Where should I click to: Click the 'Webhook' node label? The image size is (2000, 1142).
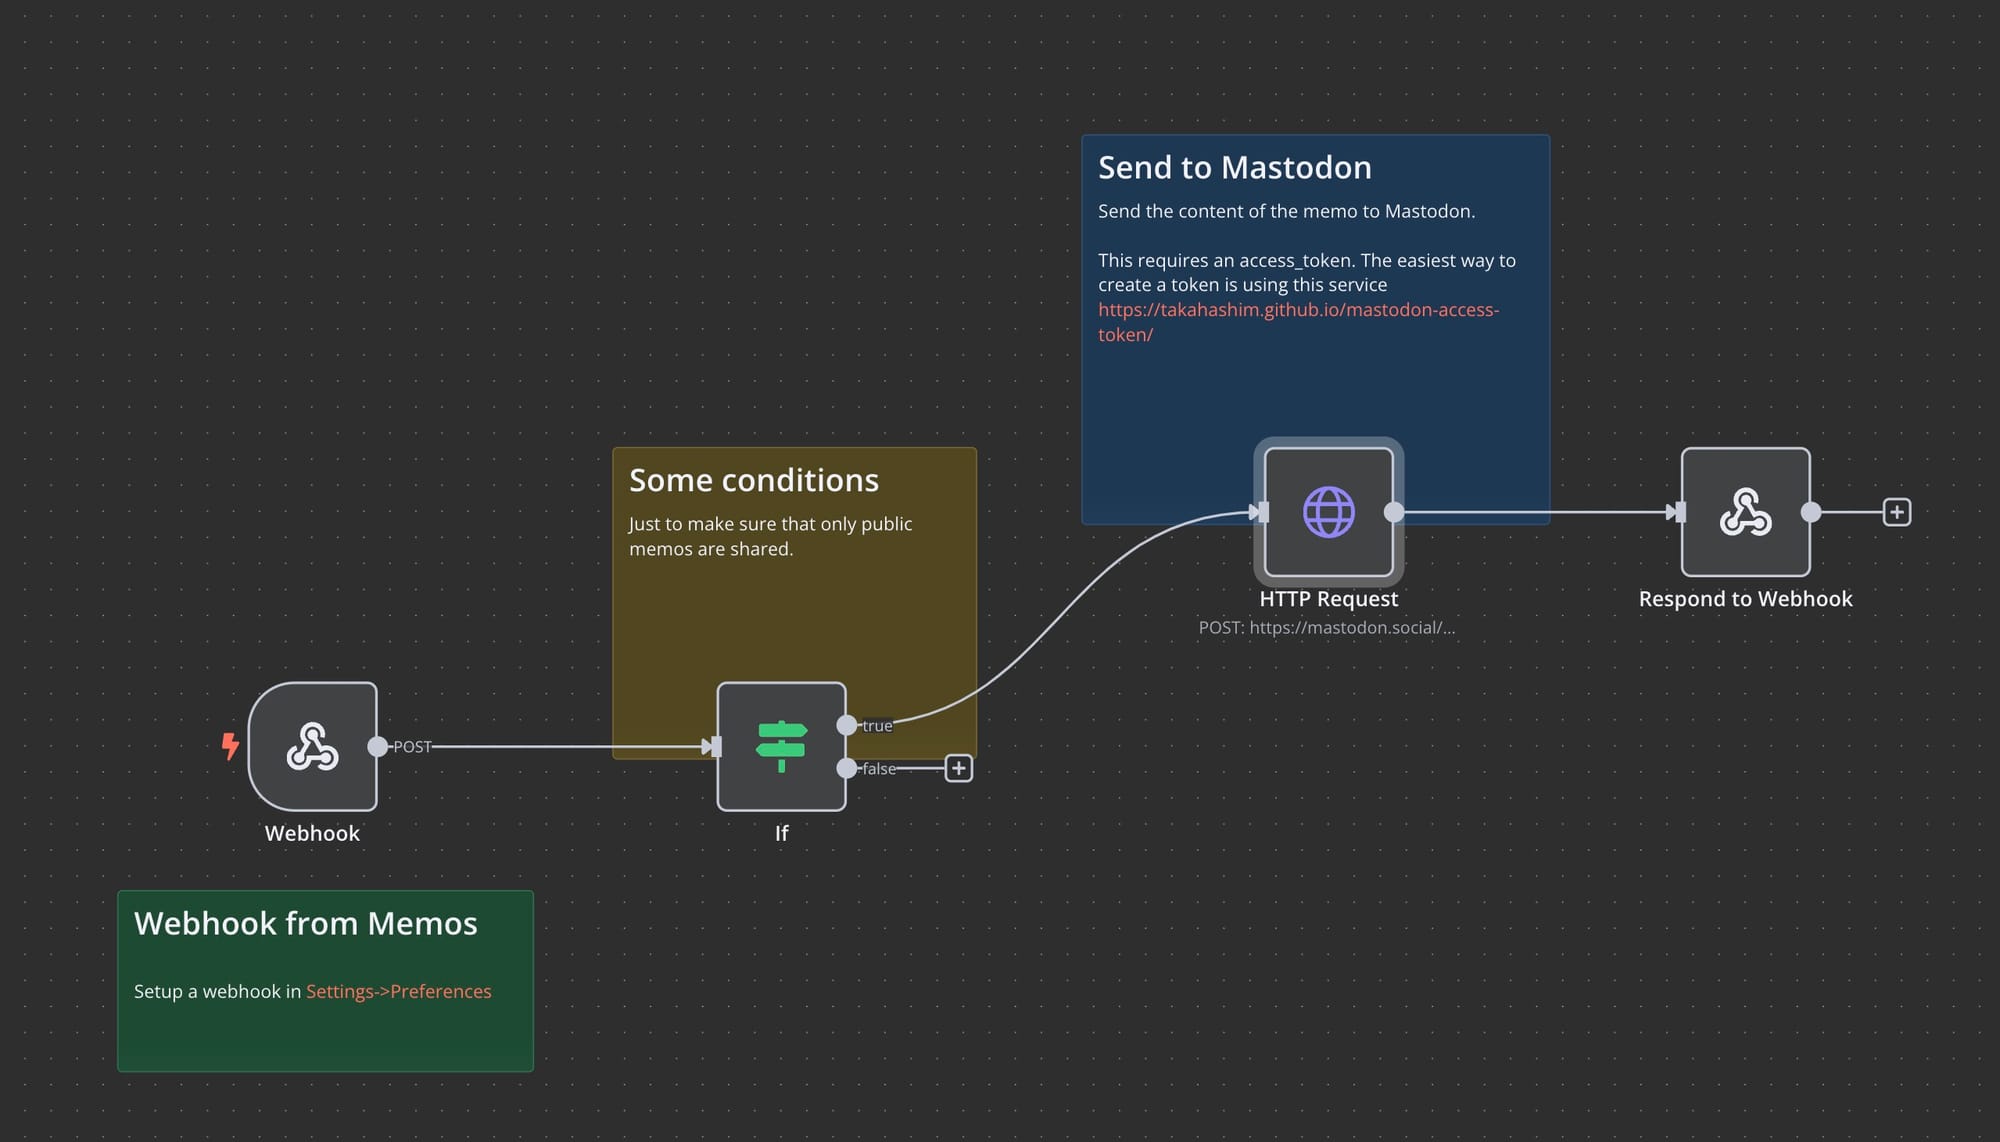point(312,833)
